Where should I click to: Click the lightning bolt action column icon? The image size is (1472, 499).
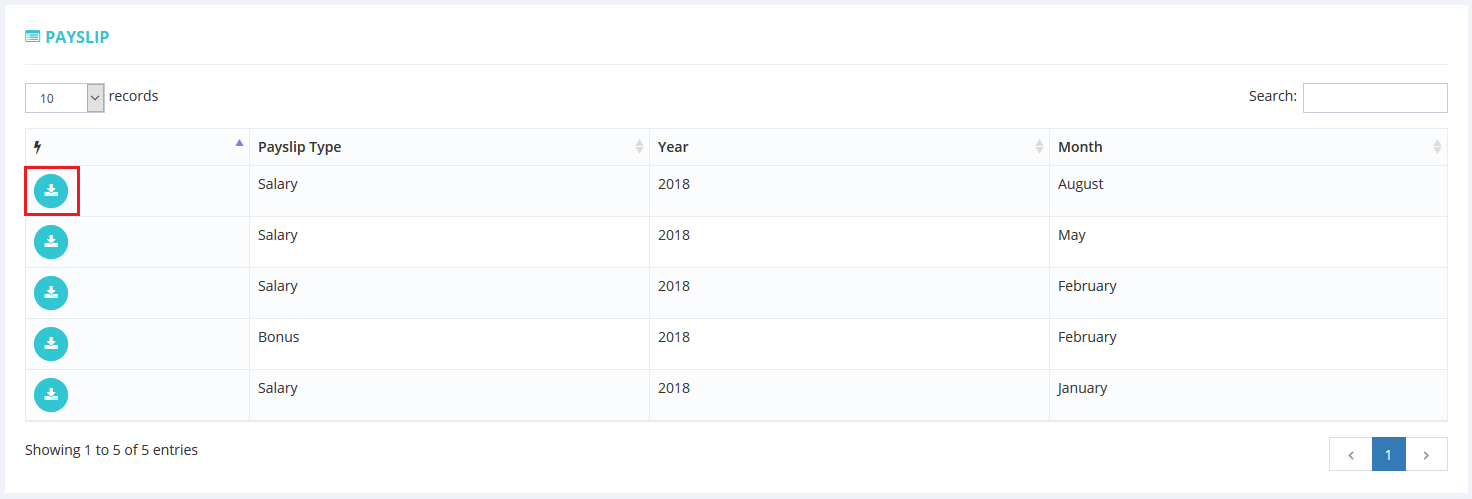tap(38, 147)
